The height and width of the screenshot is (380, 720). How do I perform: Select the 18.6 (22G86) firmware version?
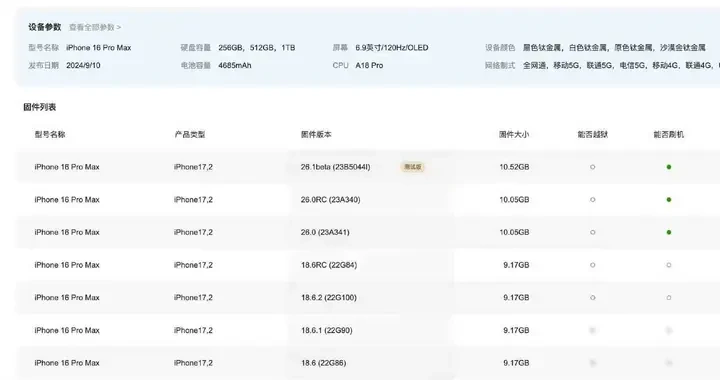click(324, 363)
